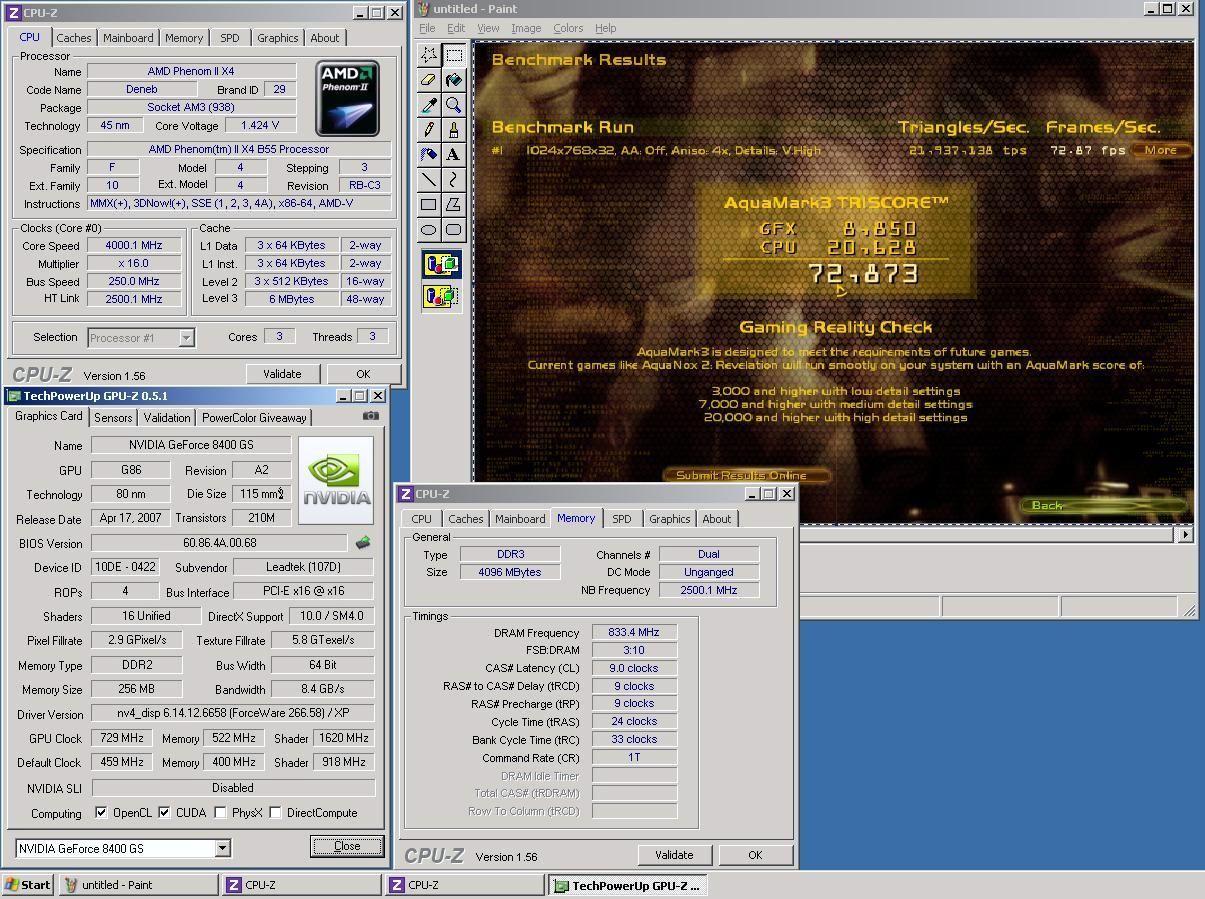Toggle the CUDA checkbox in GPU-Z
This screenshot has height=899, width=1205.
[164, 813]
